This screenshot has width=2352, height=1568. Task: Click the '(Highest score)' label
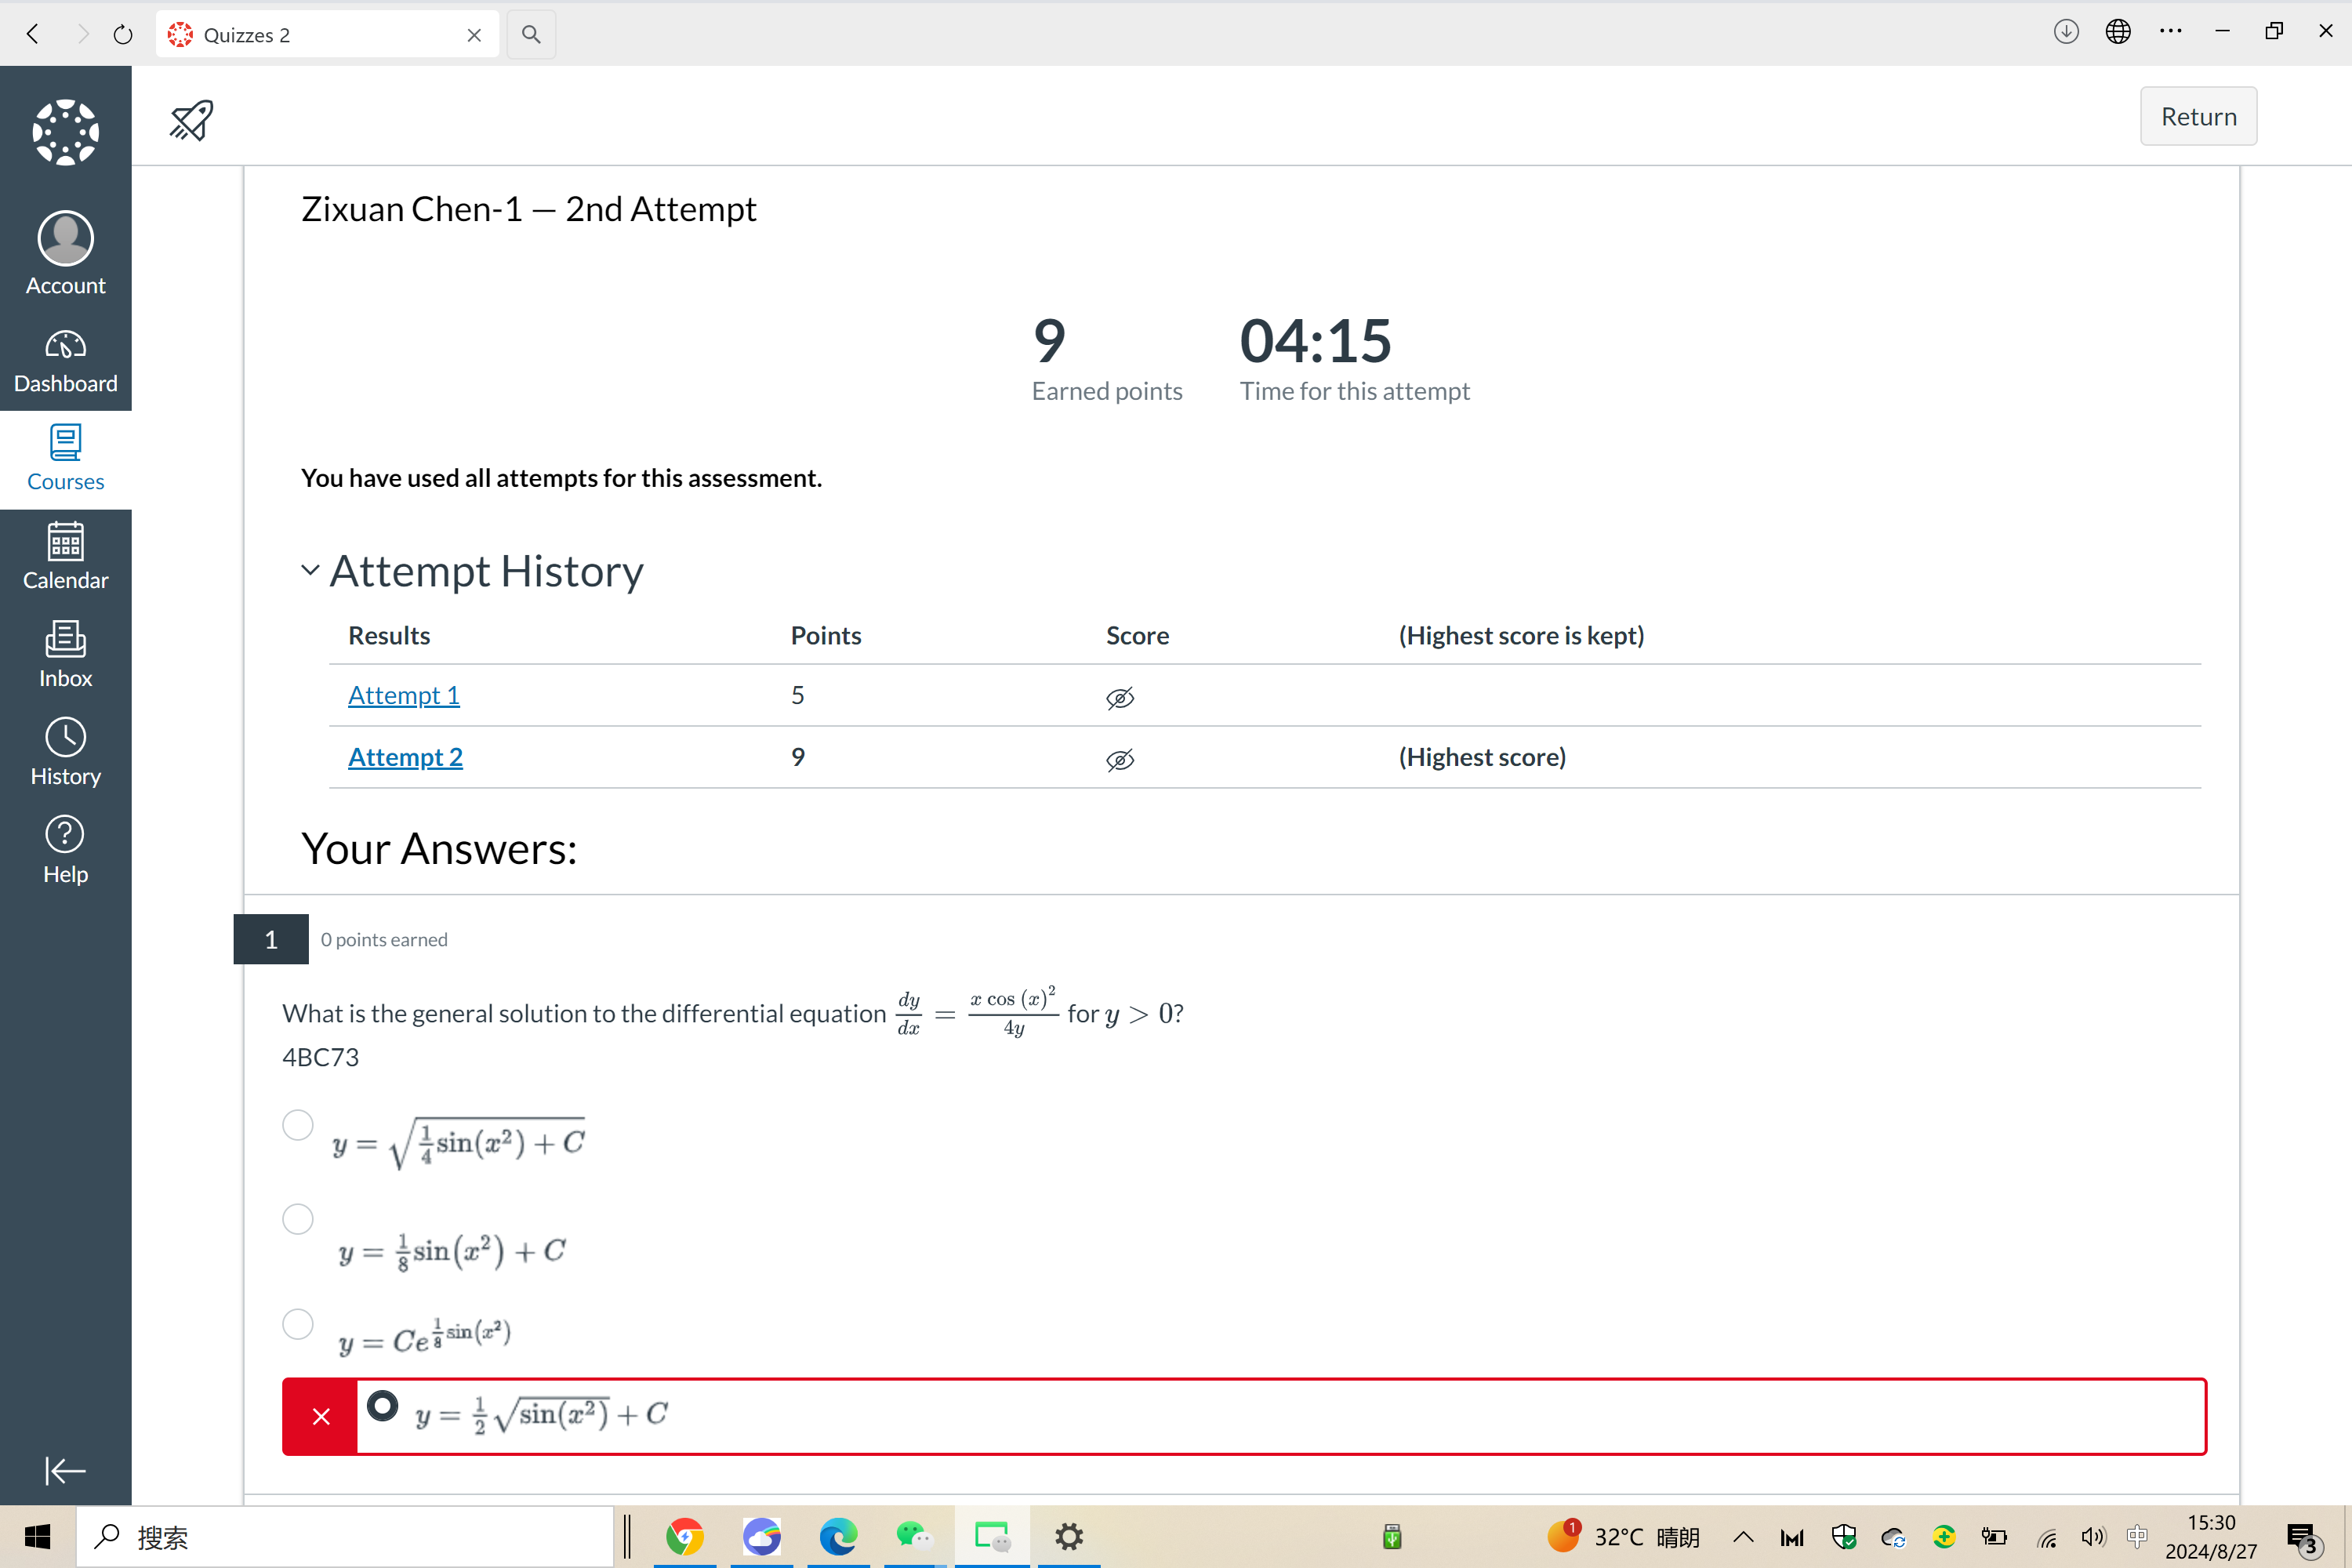coord(1482,757)
